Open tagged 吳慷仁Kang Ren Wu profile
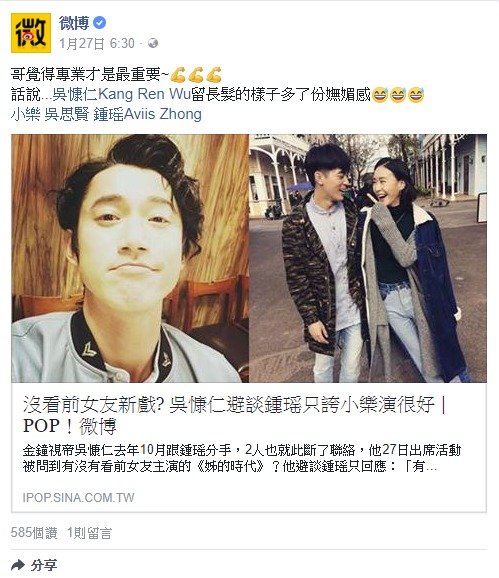499x578 pixels. [121, 94]
